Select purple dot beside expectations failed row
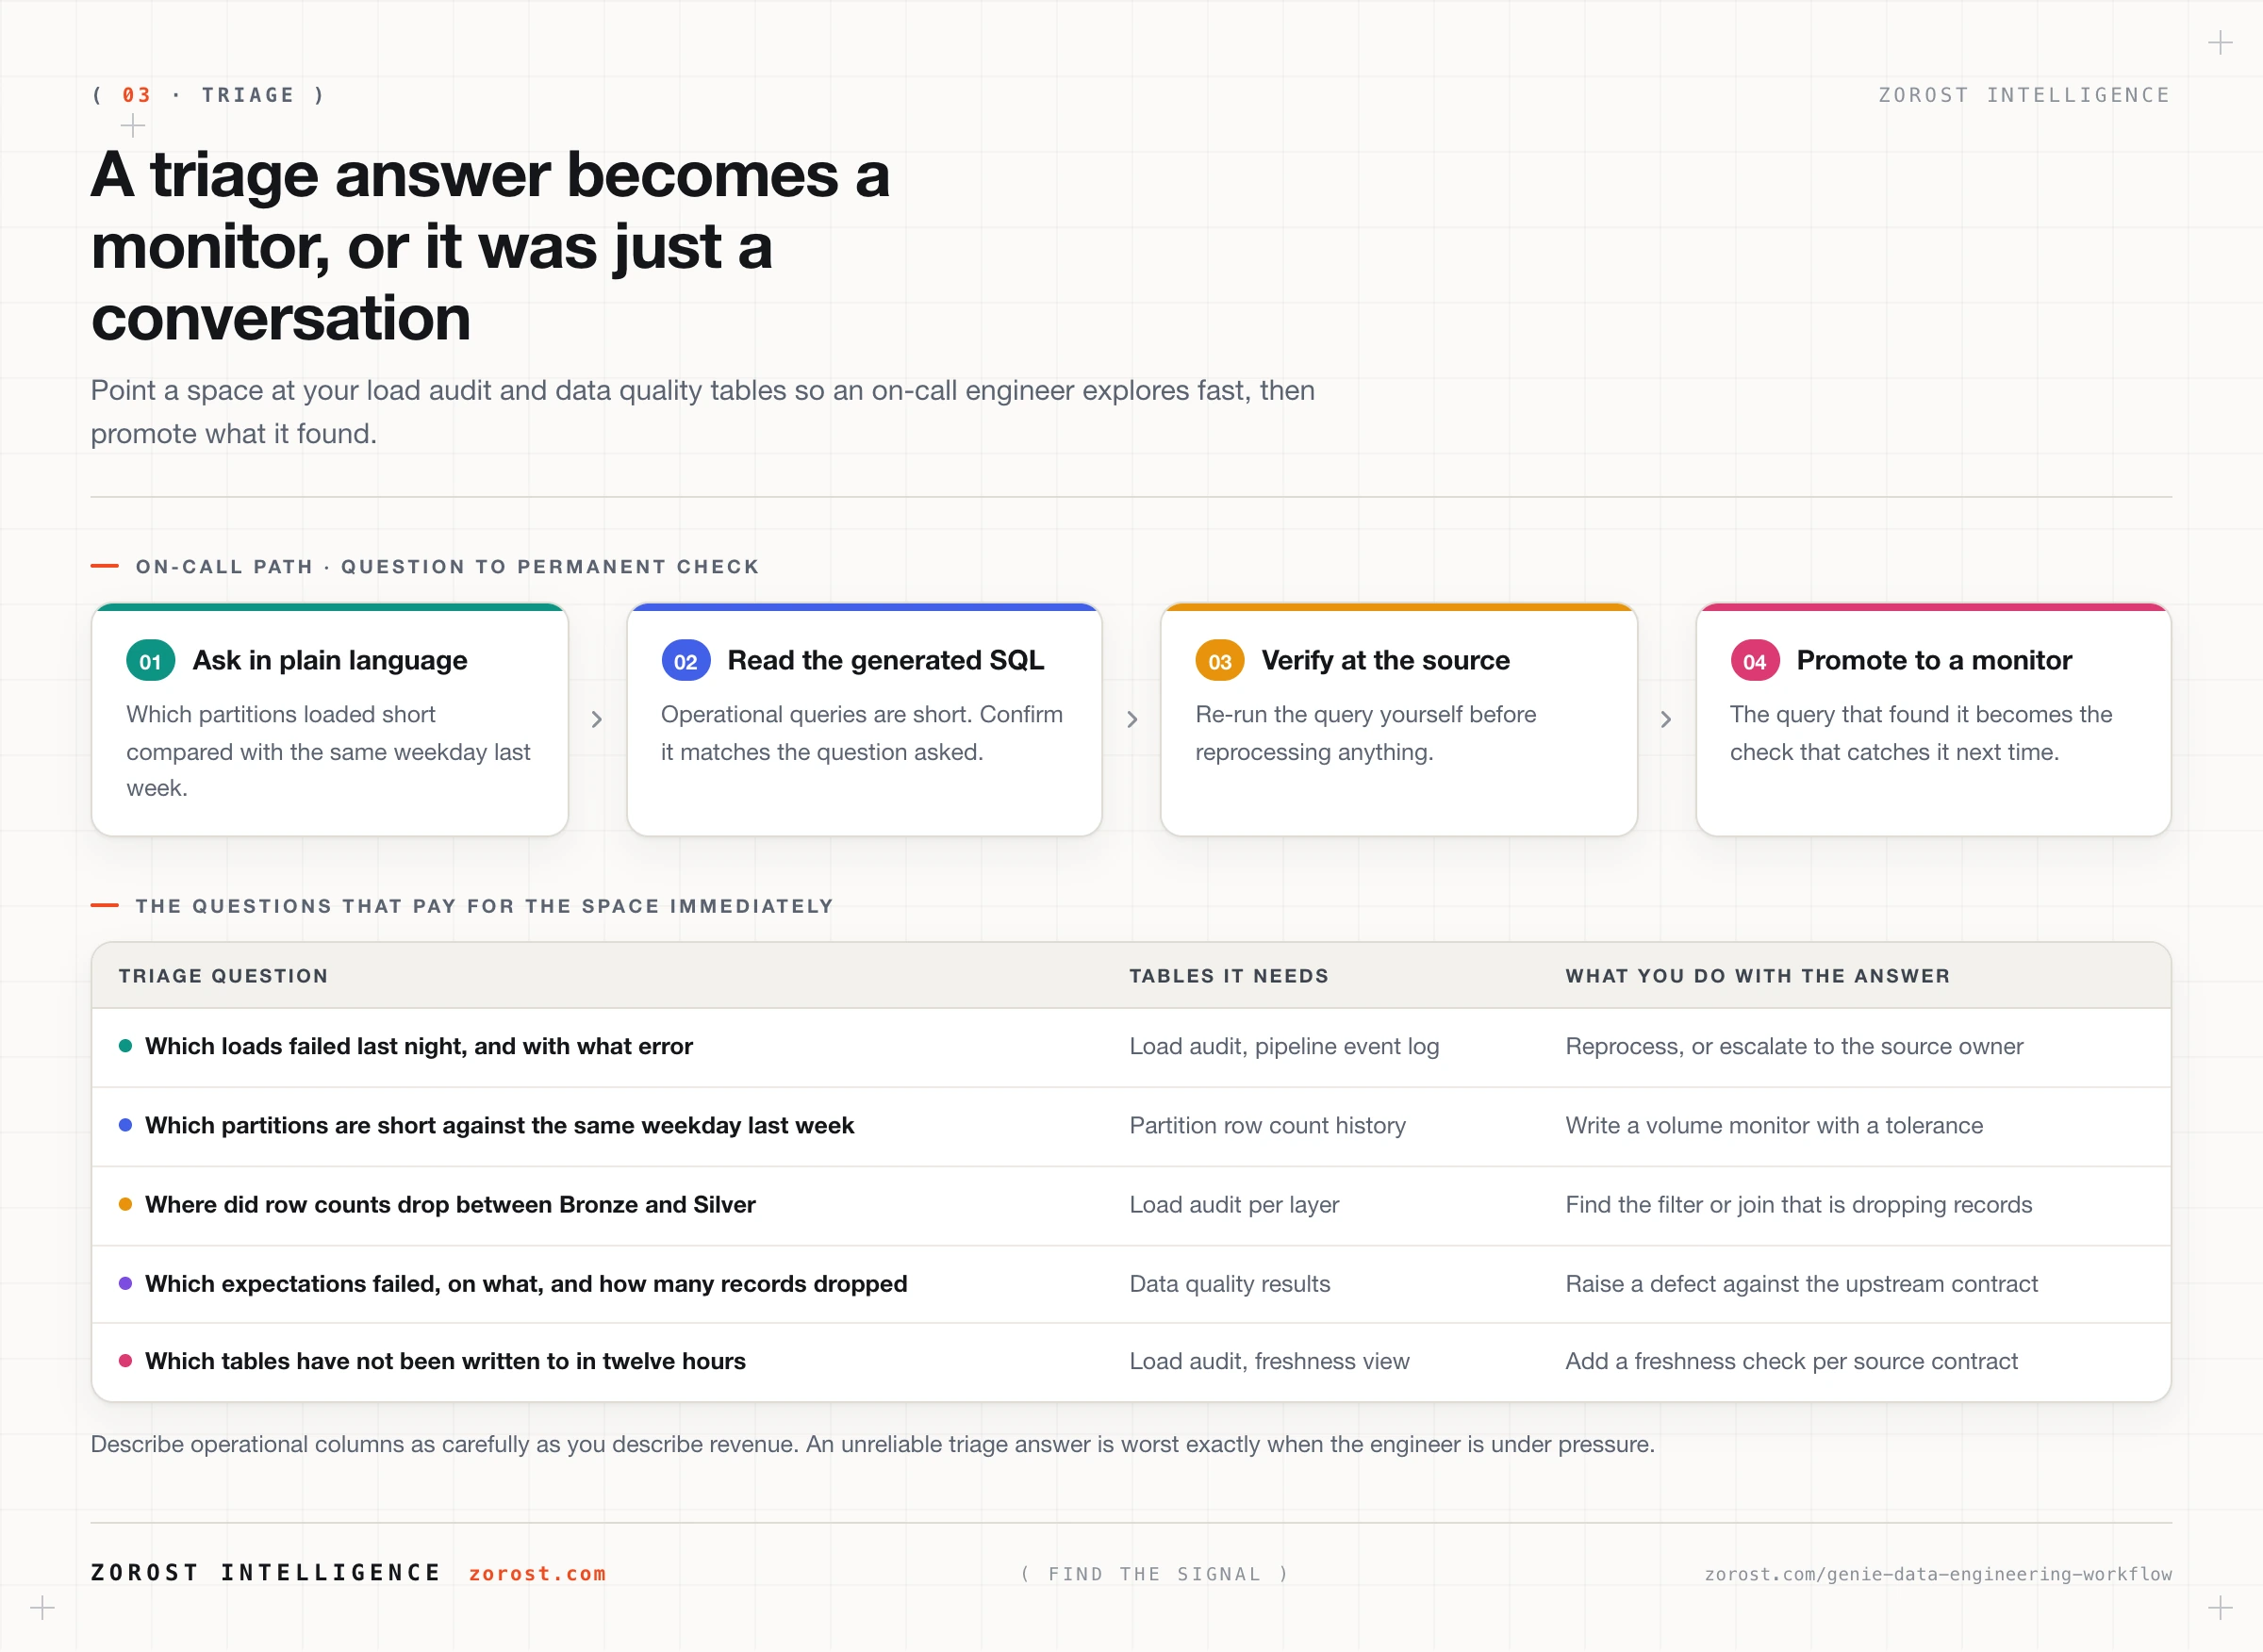The height and width of the screenshot is (1652, 2263). click(x=126, y=1283)
